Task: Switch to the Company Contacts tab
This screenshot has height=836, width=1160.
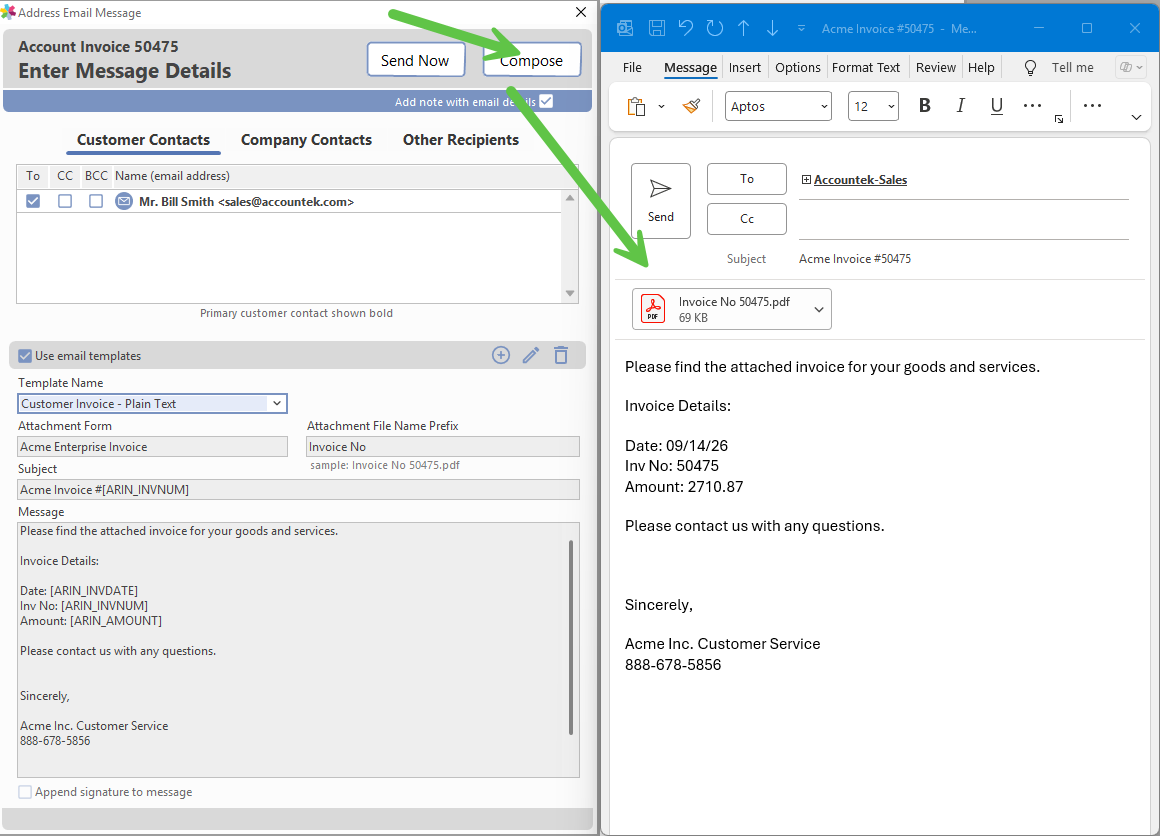Action: click(x=306, y=140)
